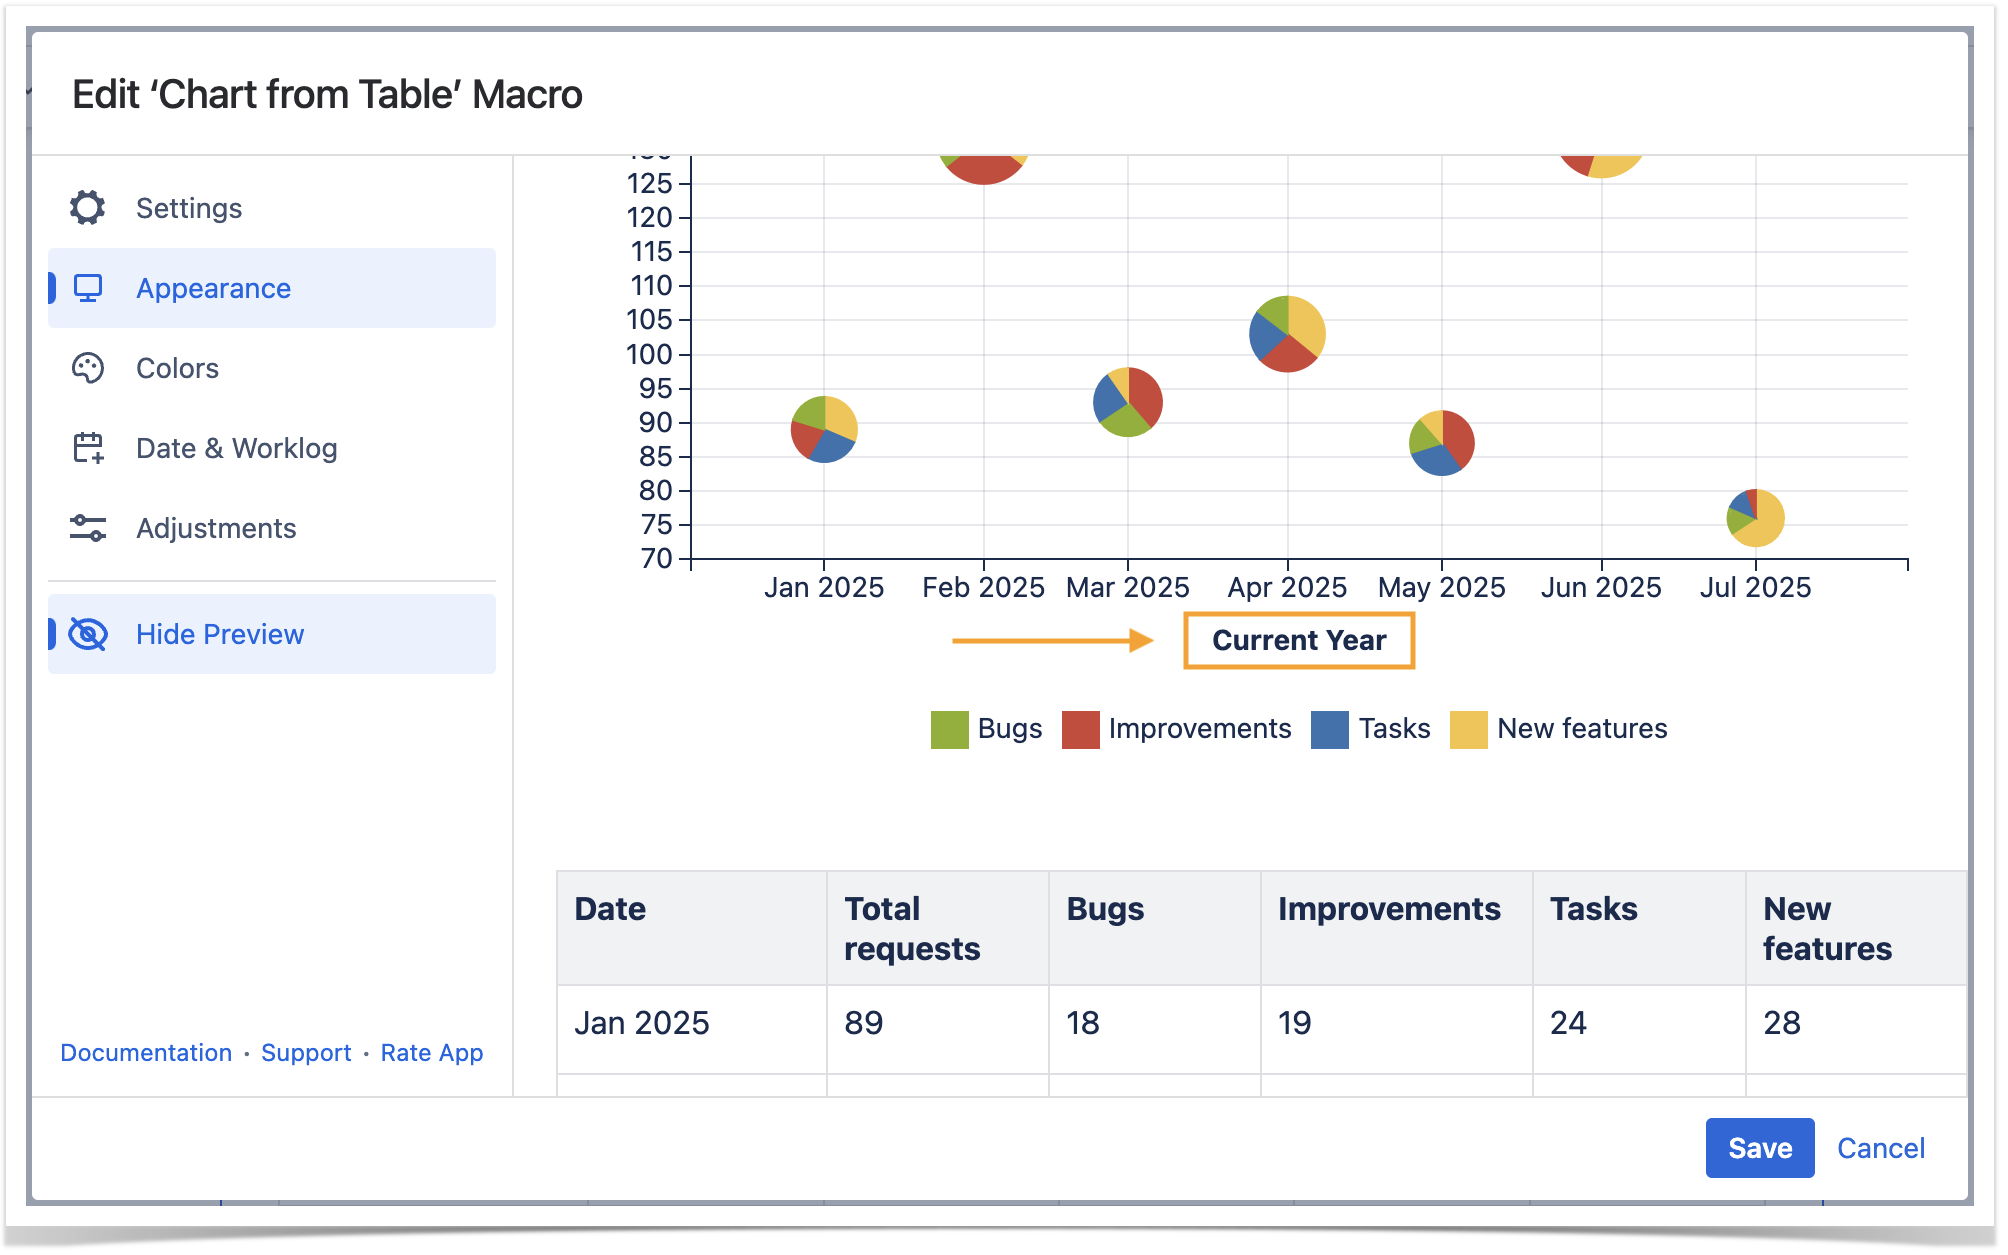The image size is (2008, 1255).
Task: Cancel macro editing
Action: pyautogui.click(x=1880, y=1148)
